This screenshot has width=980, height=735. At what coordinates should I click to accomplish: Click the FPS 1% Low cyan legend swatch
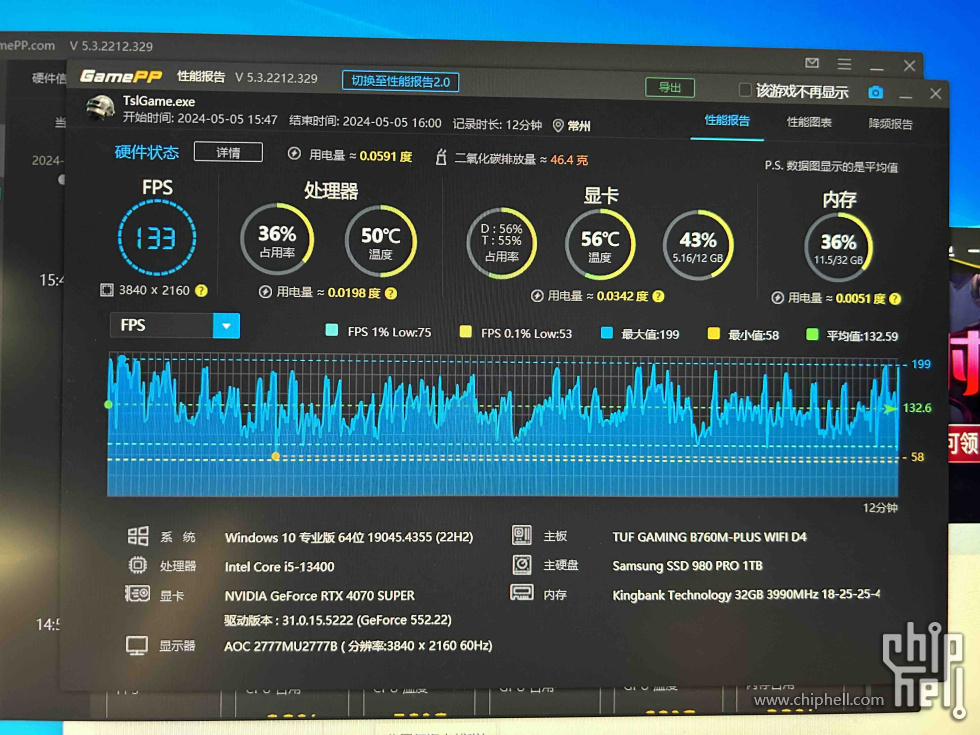pyautogui.click(x=332, y=330)
